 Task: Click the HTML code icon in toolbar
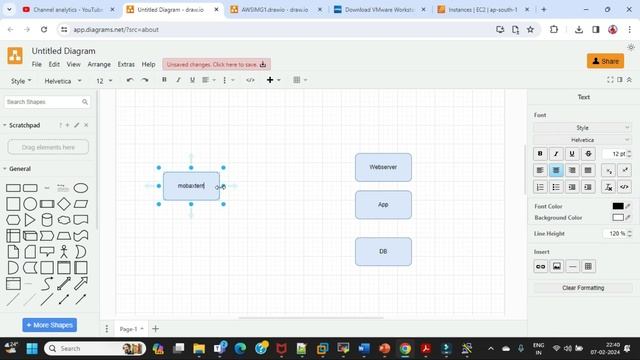tap(250, 80)
